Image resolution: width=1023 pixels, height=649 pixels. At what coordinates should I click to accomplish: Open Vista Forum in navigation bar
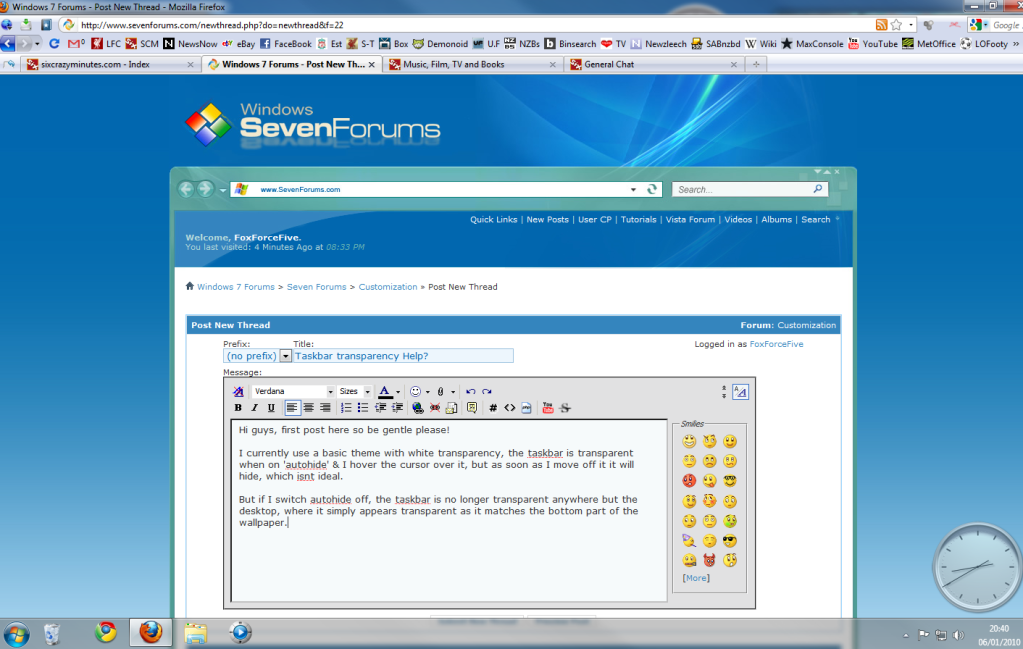[690, 220]
